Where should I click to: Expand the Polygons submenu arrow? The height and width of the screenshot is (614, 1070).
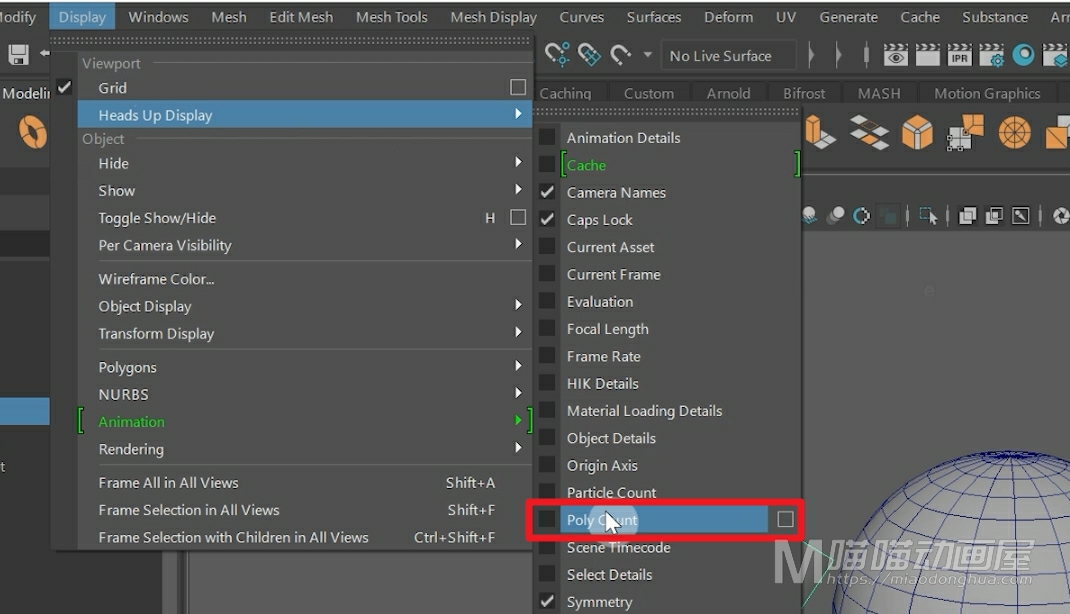click(518, 366)
